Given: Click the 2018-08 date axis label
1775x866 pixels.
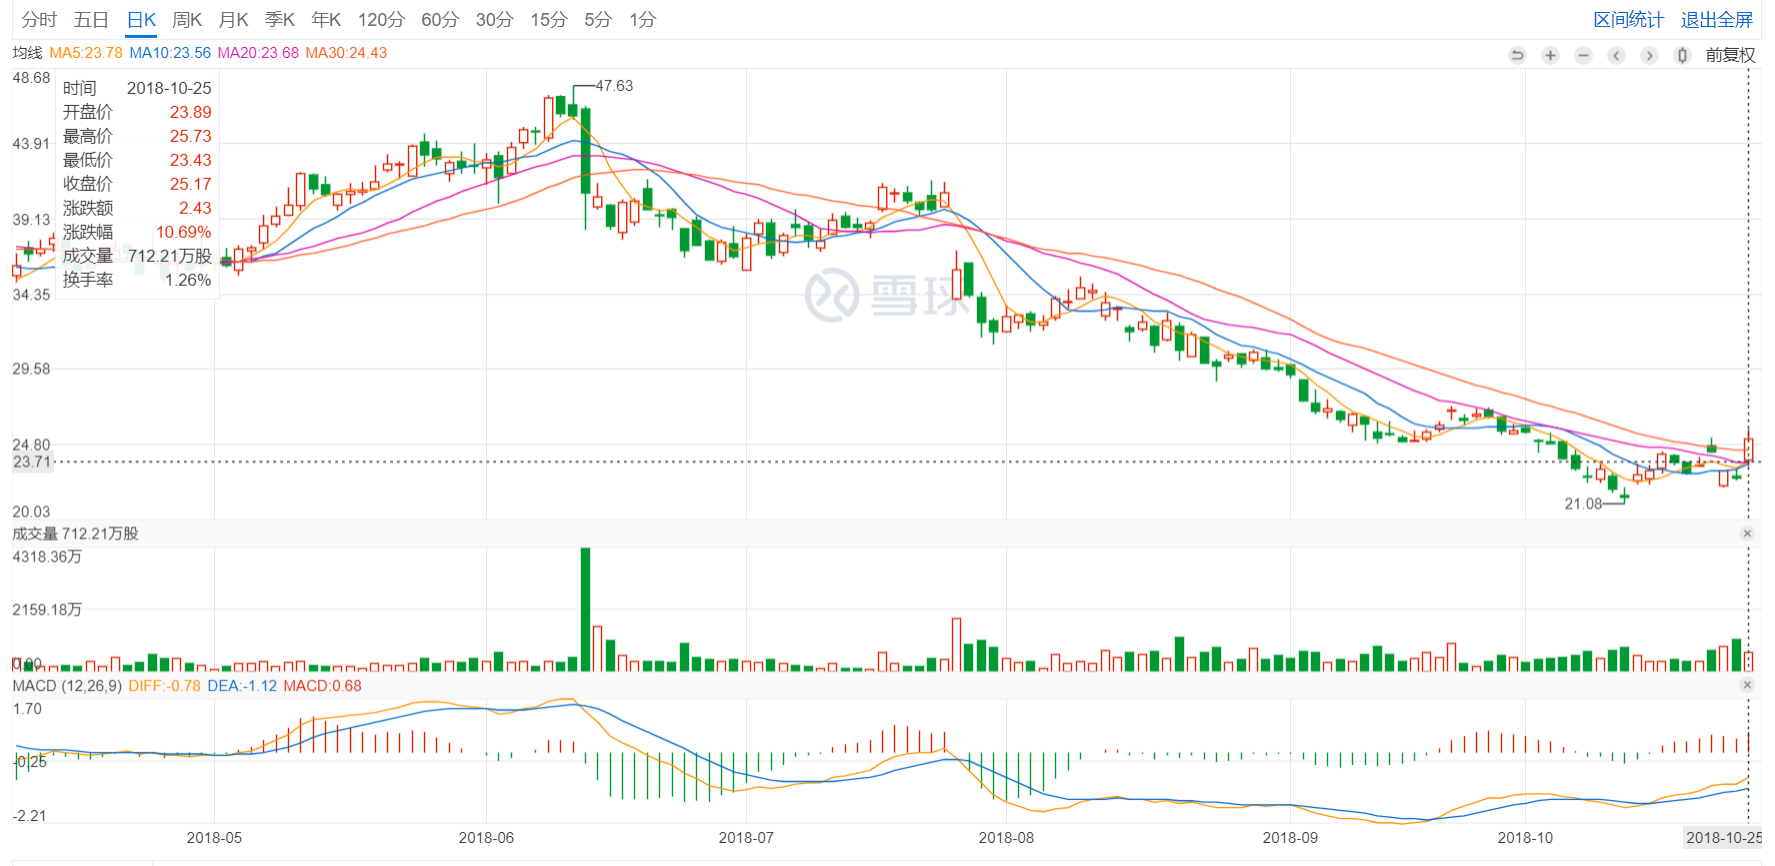Looking at the screenshot, I should click(1006, 838).
